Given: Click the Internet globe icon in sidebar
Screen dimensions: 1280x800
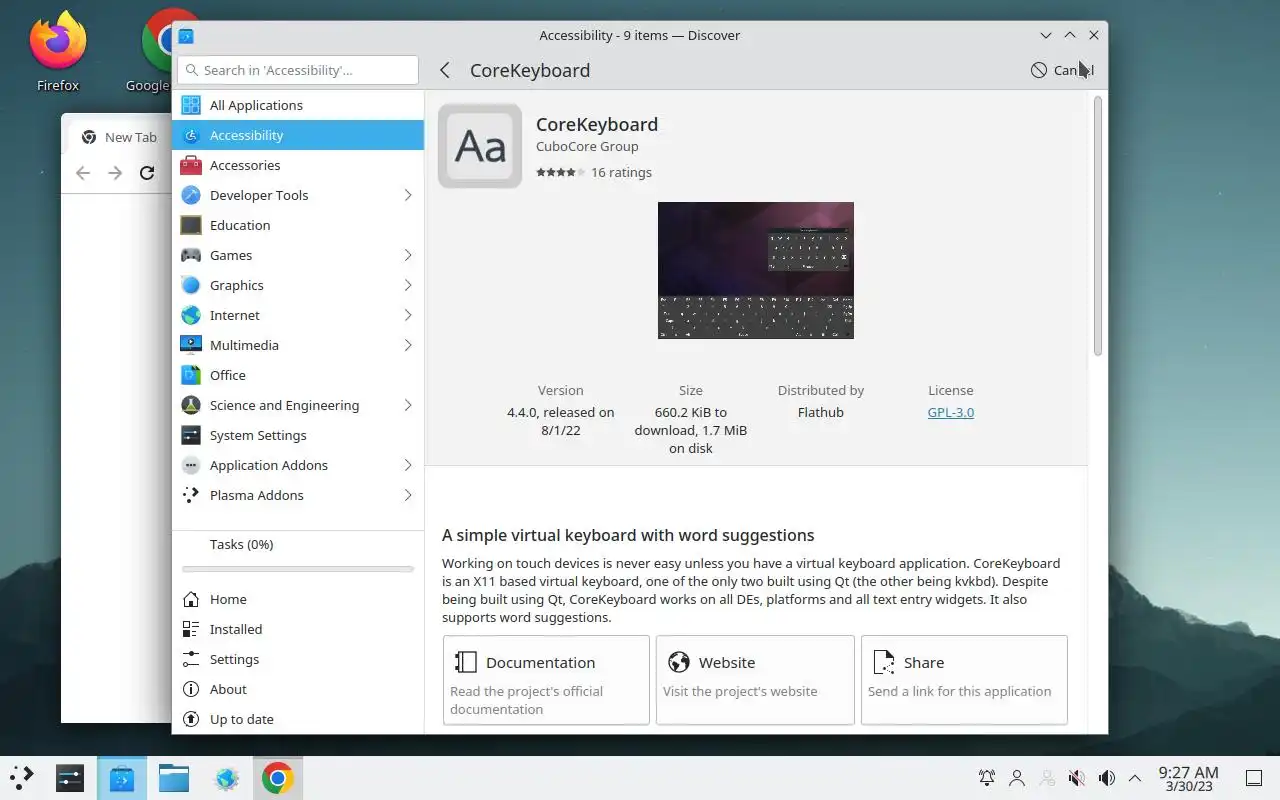Looking at the screenshot, I should (x=191, y=315).
